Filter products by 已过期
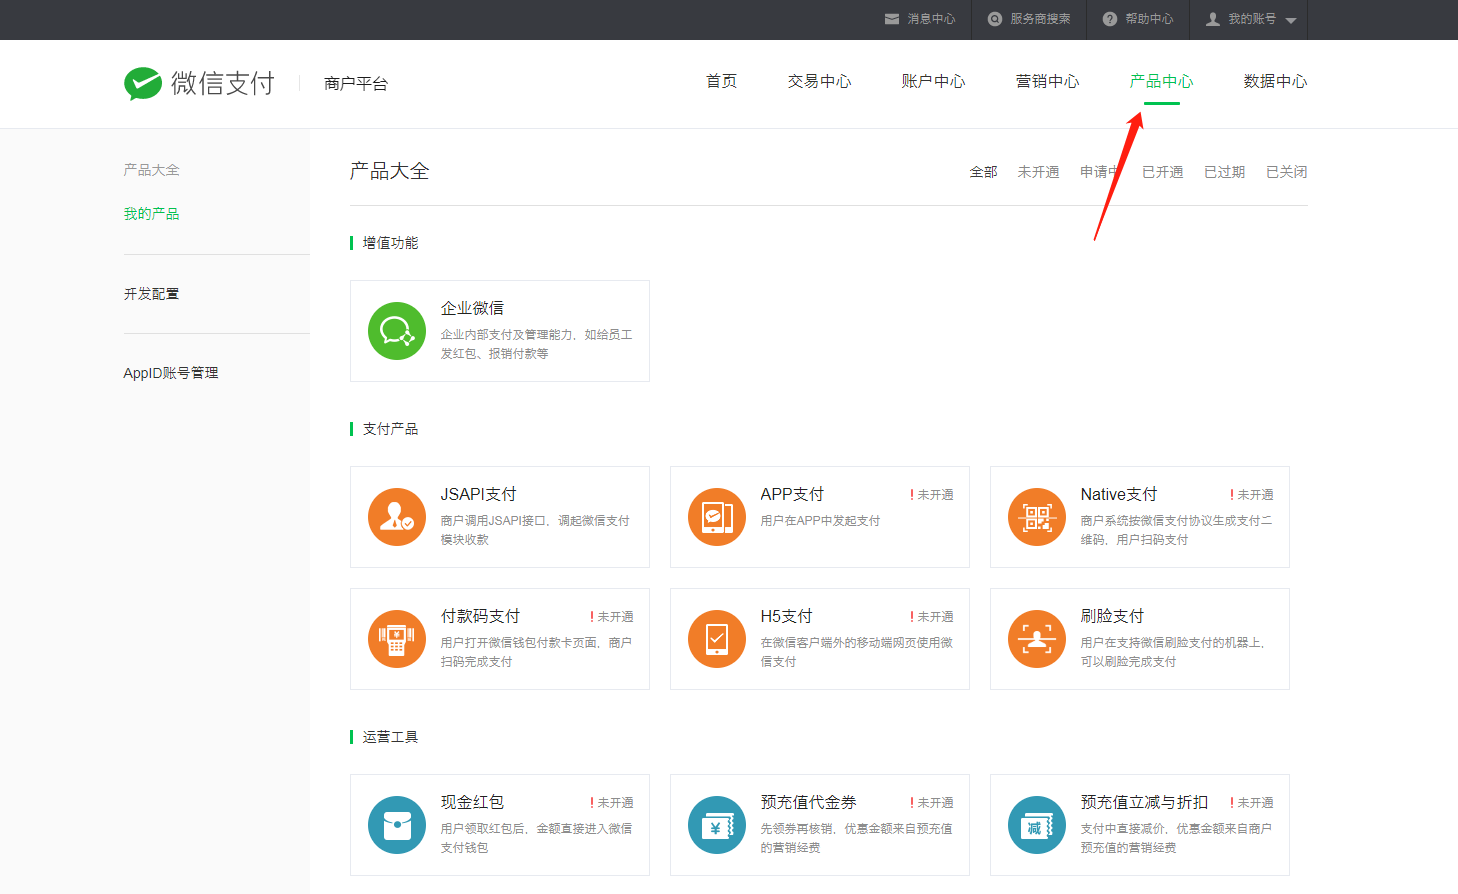Viewport: 1458px width, 894px height. pos(1224,172)
